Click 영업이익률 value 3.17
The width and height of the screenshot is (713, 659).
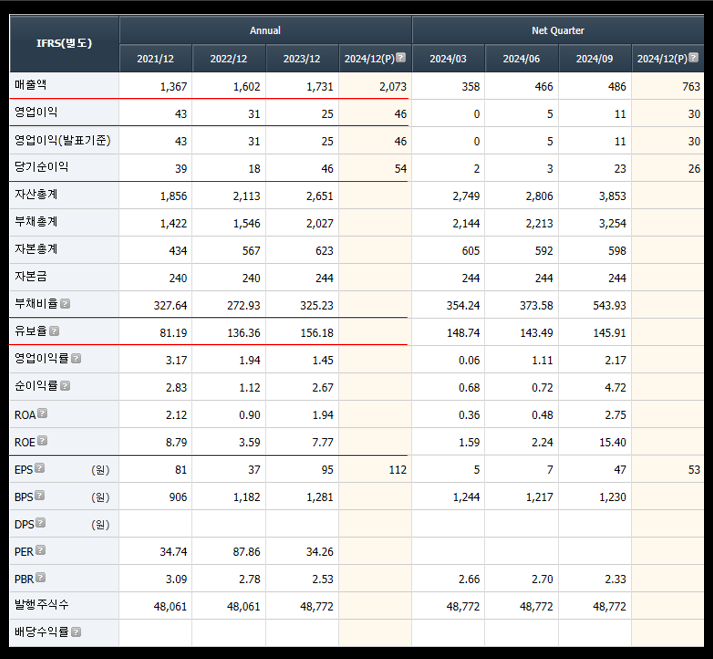(x=176, y=360)
